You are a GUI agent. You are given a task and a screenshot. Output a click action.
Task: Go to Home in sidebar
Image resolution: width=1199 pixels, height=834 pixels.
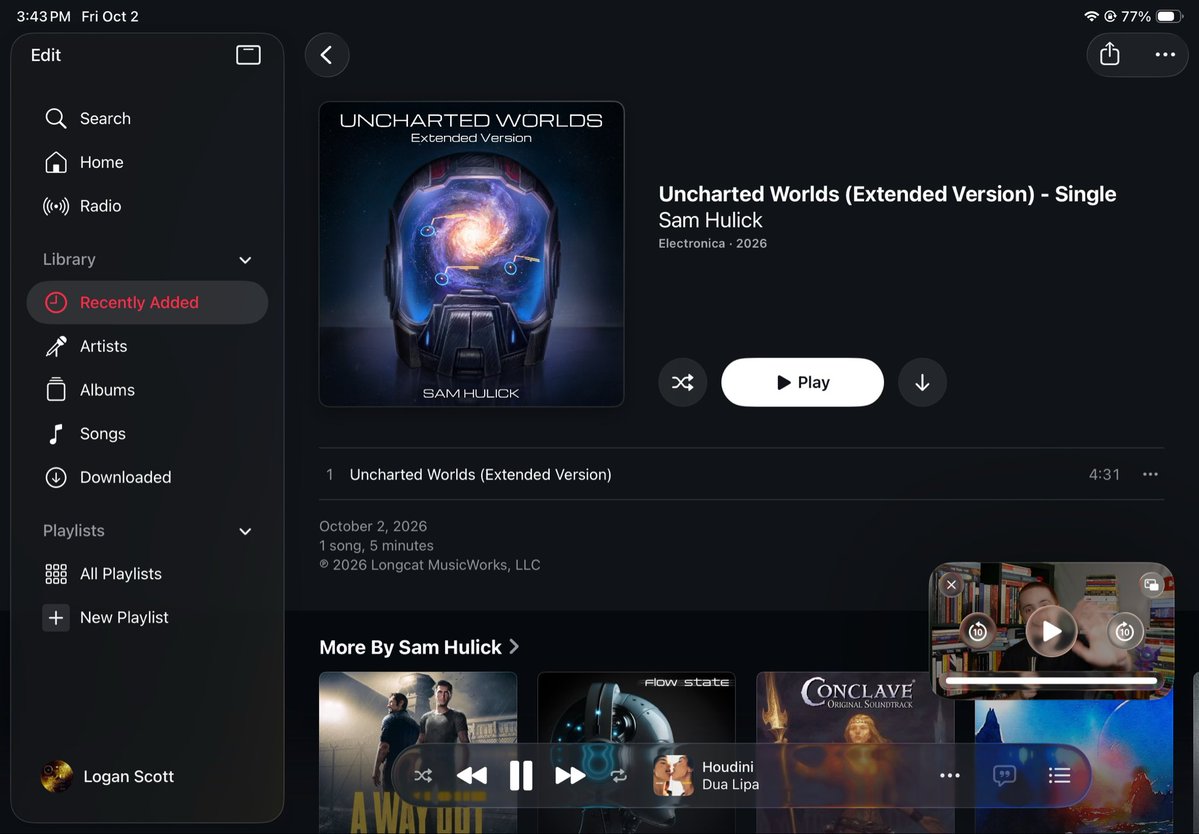[x=147, y=162]
